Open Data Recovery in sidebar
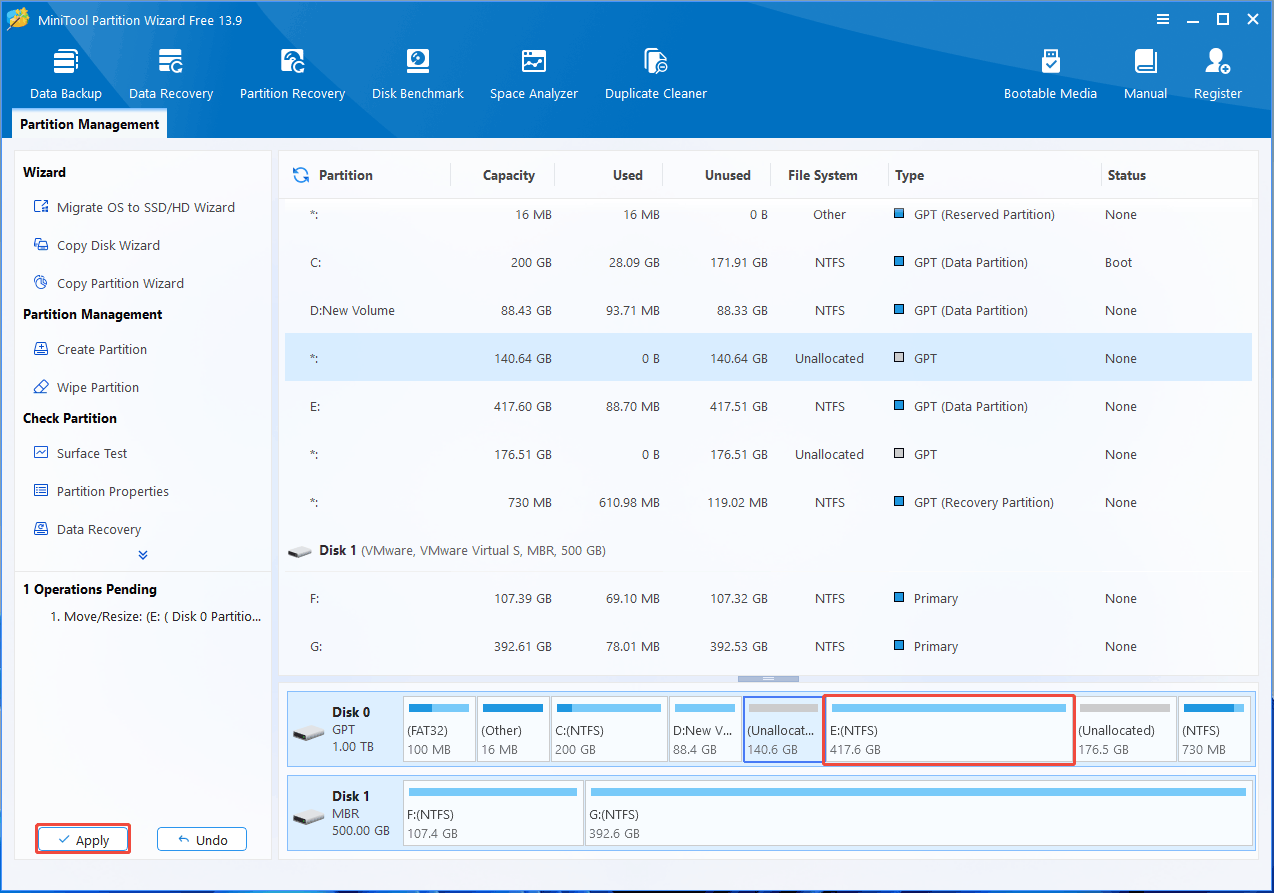 point(87,530)
